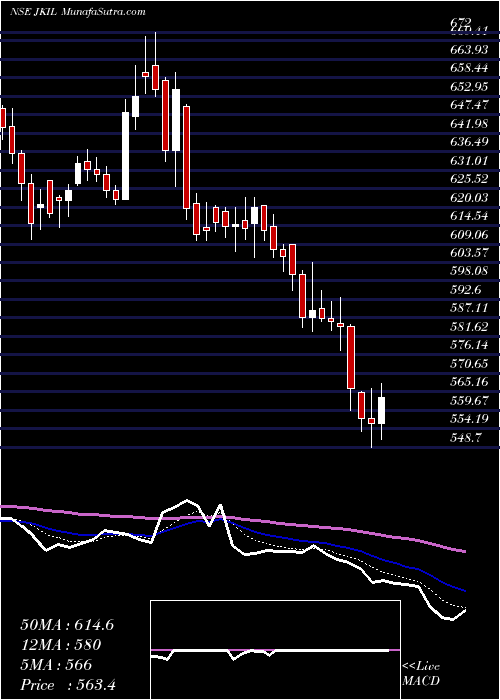Click the 592.6 price axis label
The width and height of the screenshot is (500, 700).
click(x=466, y=290)
